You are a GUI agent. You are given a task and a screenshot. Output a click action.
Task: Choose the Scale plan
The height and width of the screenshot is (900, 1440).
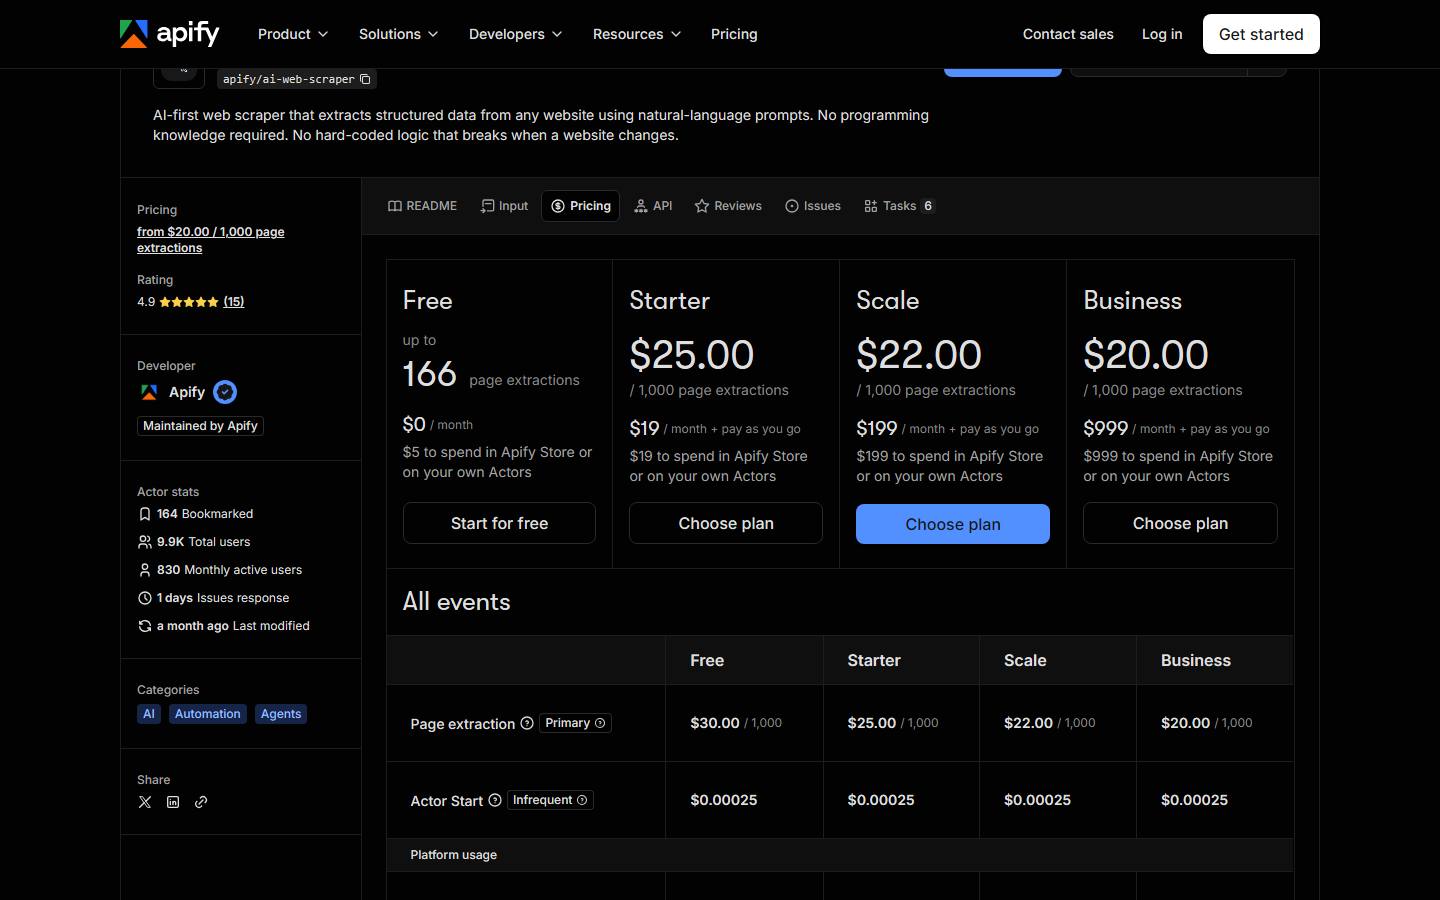[x=953, y=524]
